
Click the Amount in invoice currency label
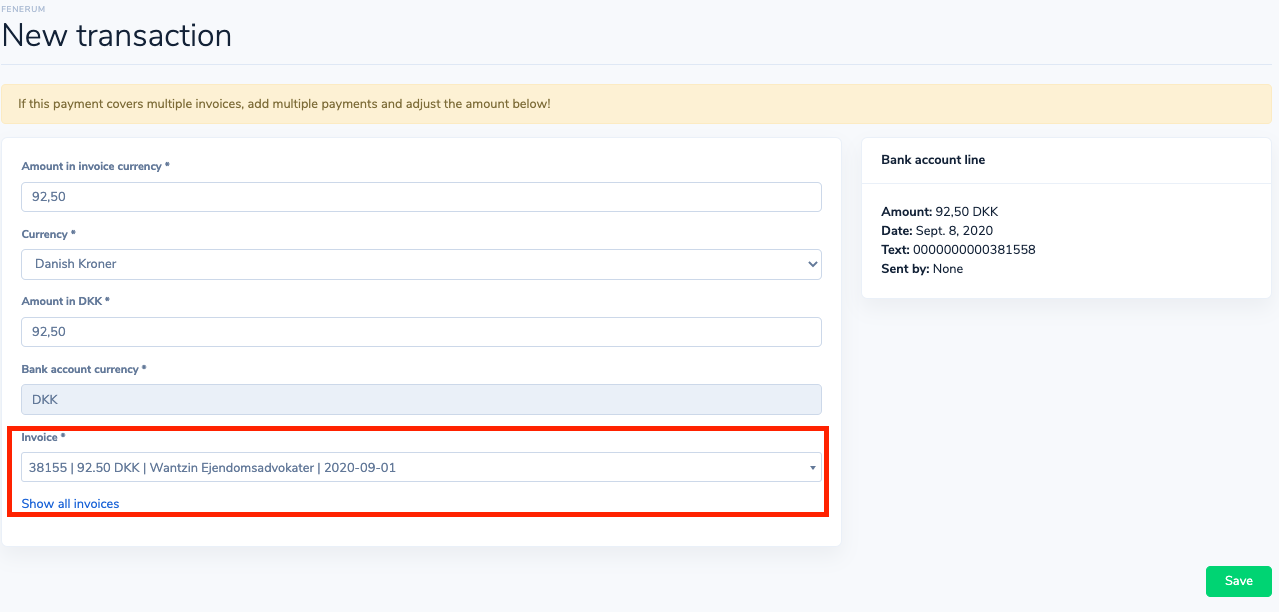tap(95, 166)
